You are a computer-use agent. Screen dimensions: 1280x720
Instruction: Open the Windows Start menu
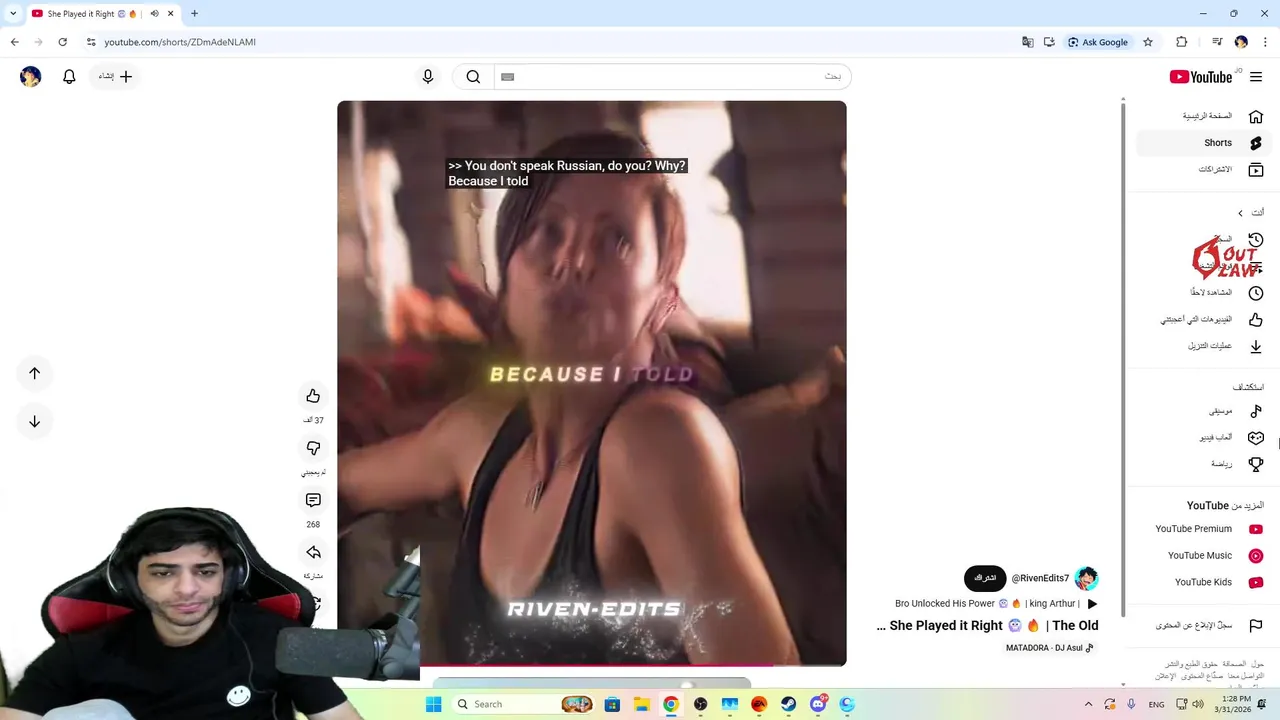tap(433, 704)
